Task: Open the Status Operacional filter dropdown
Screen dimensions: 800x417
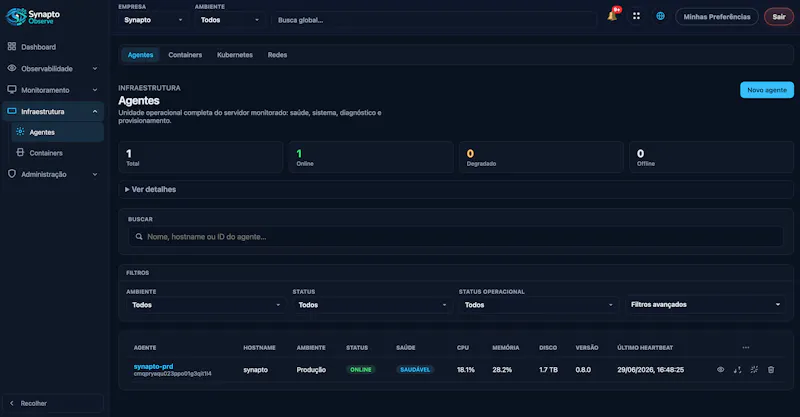Action: (x=539, y=305)
